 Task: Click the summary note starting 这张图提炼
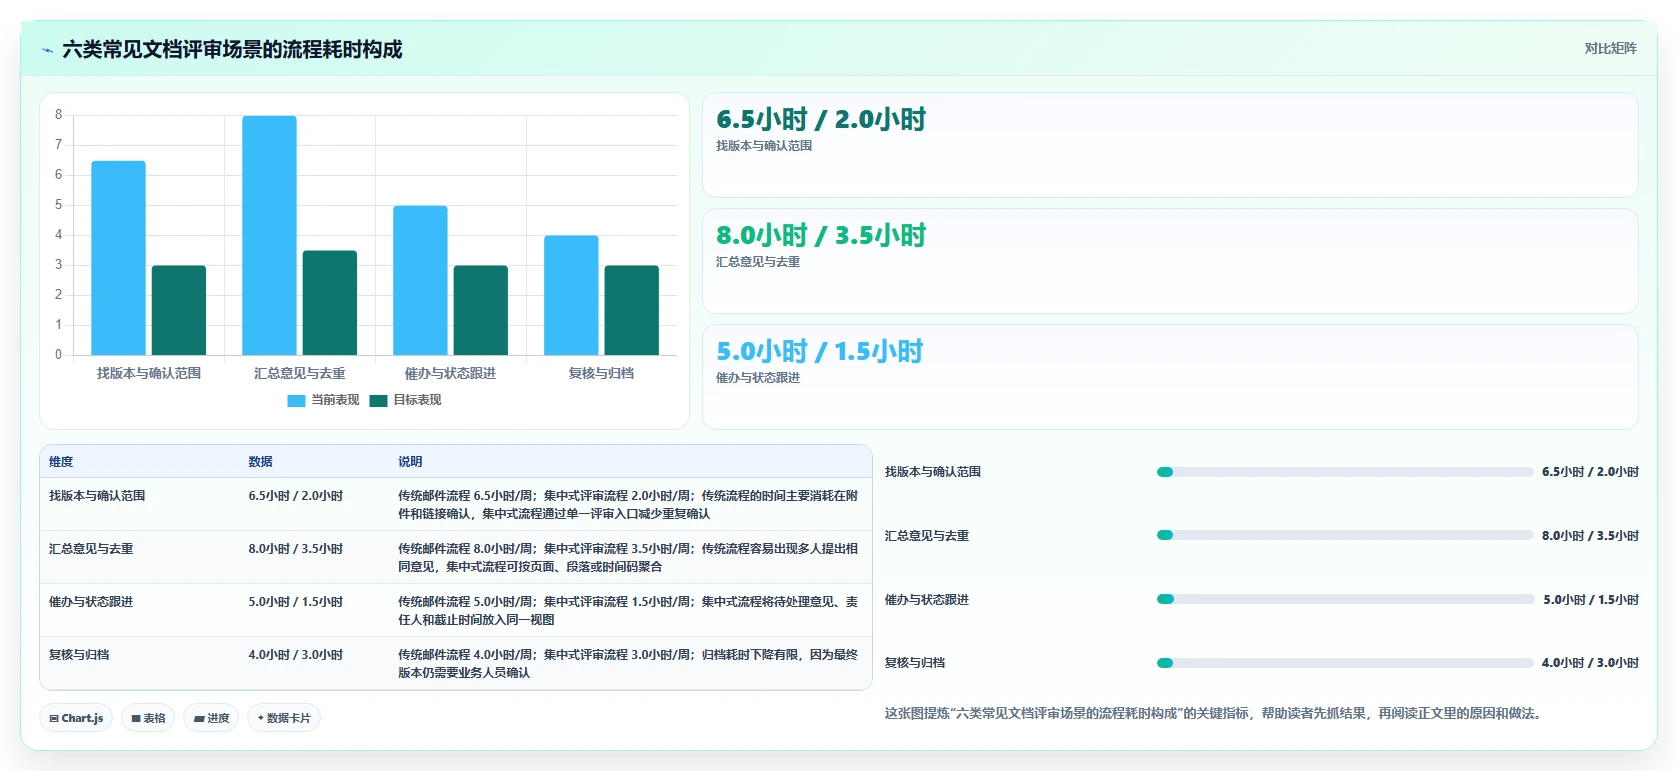(x=1214, y=714)
